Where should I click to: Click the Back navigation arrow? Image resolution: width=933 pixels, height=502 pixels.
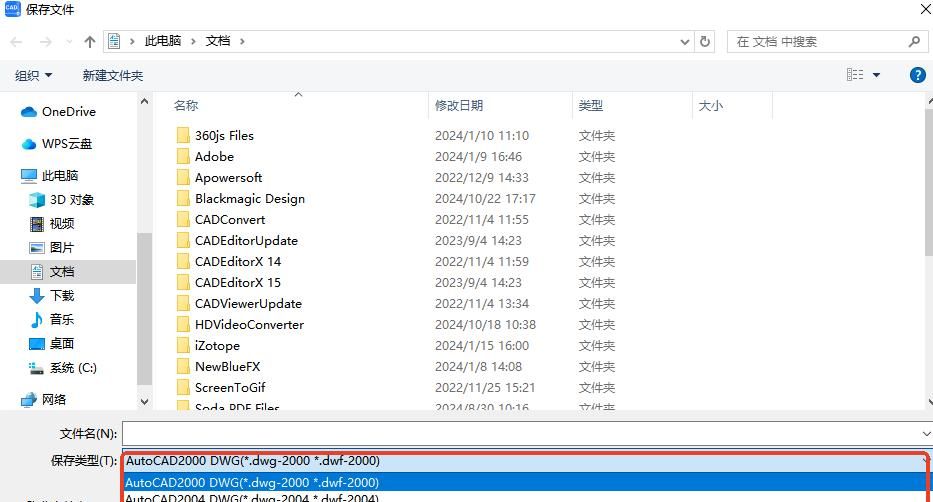16,42
